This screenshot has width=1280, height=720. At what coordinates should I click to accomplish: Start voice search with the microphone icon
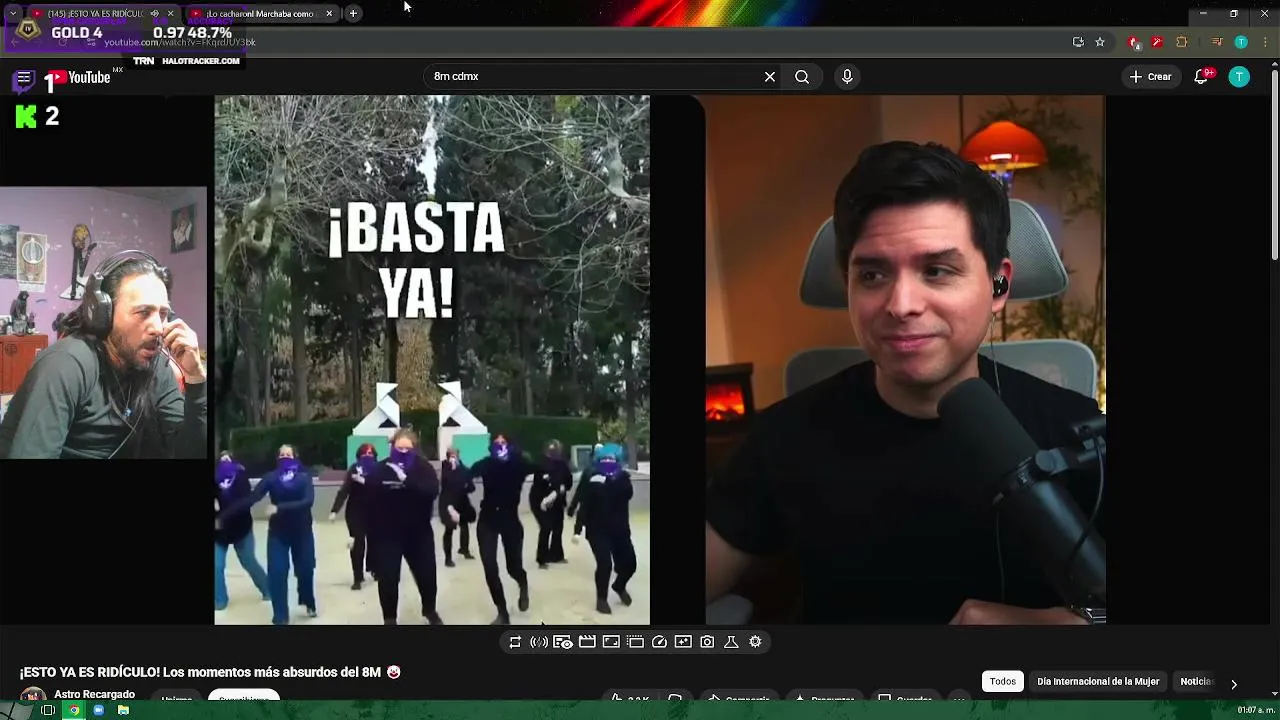[x=847, y=76]
